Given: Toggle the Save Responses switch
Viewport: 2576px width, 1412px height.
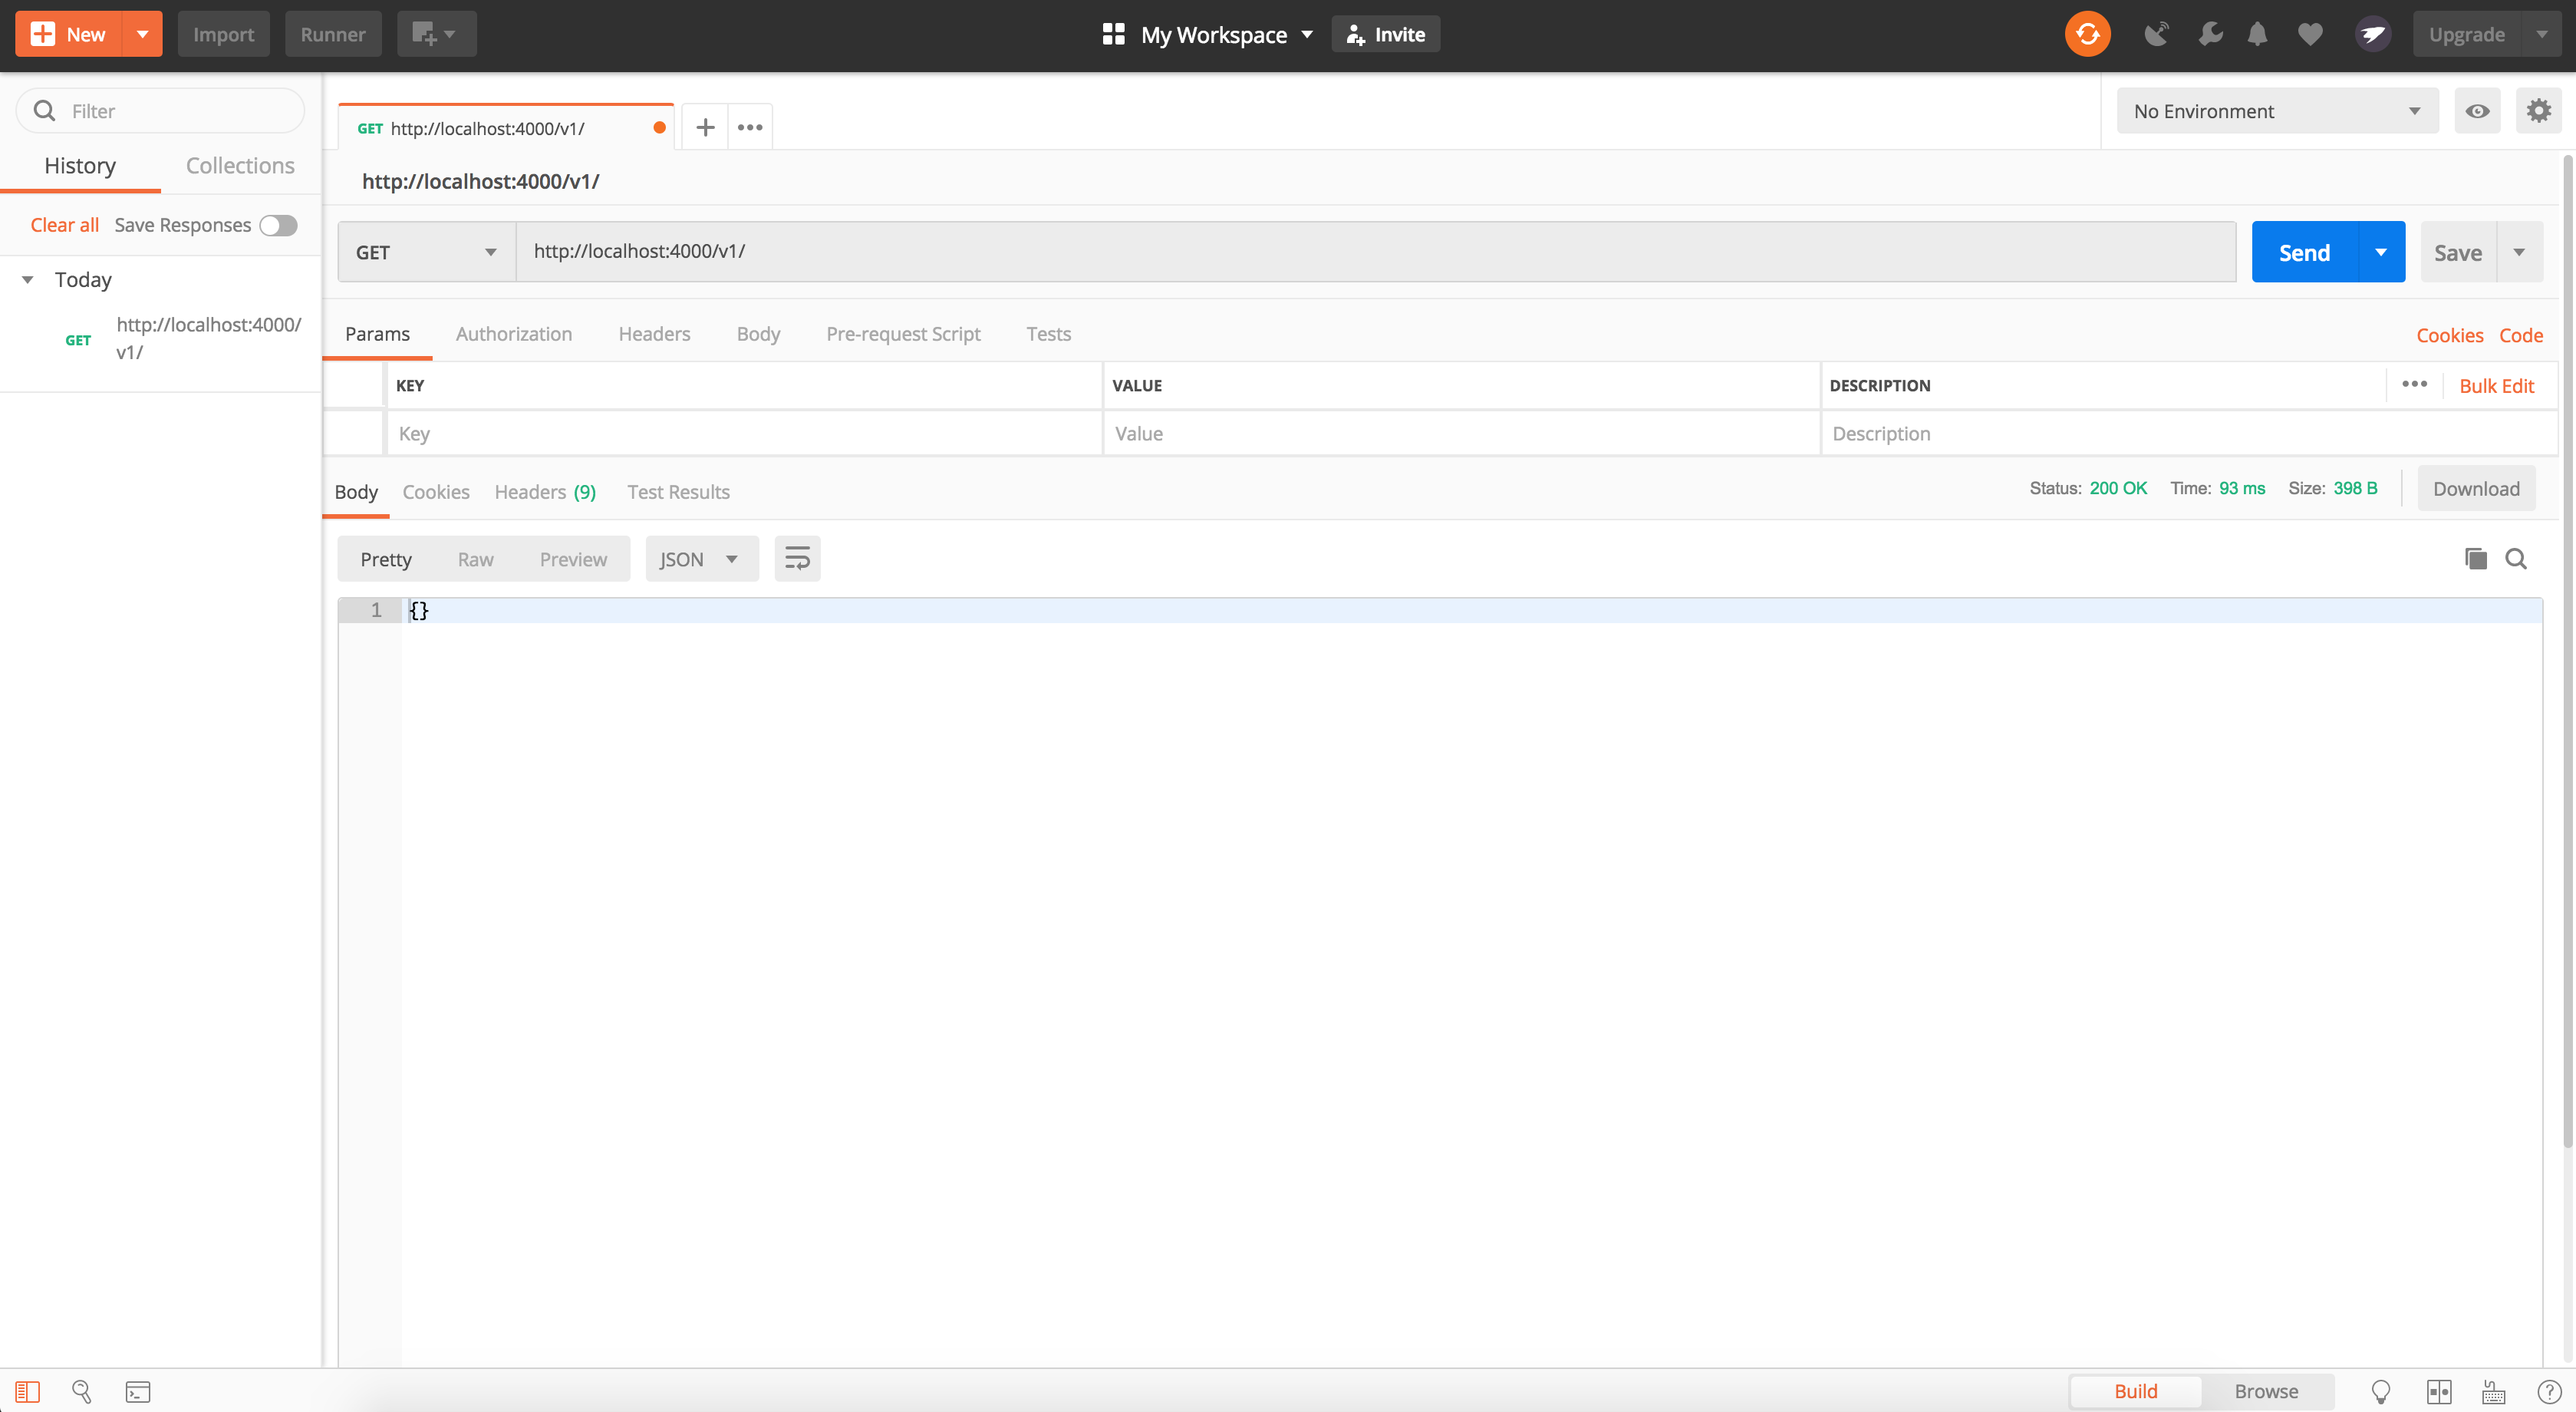Looking at the screenshot, I should (278, 225).
